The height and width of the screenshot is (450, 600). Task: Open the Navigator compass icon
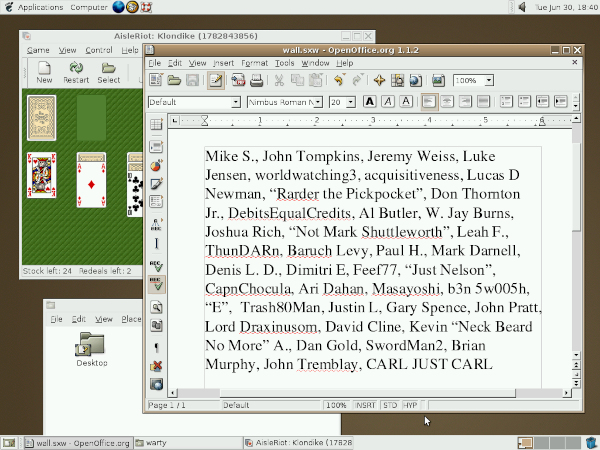(379, 80)
